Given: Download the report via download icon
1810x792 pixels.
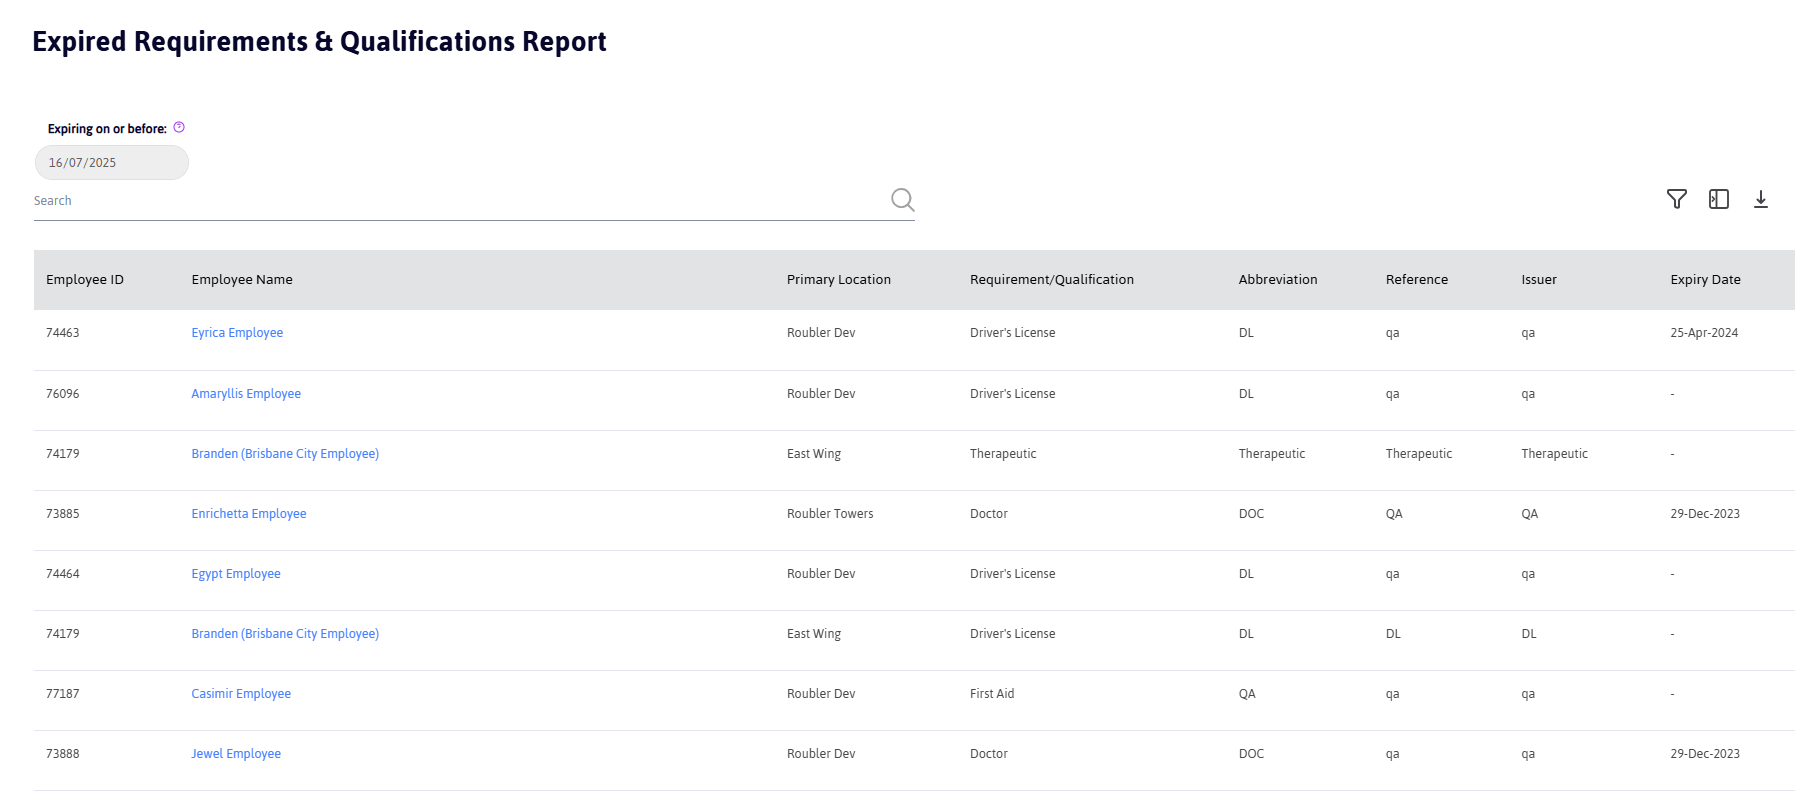Looking at the screenshot, I should coord(1761,199).
